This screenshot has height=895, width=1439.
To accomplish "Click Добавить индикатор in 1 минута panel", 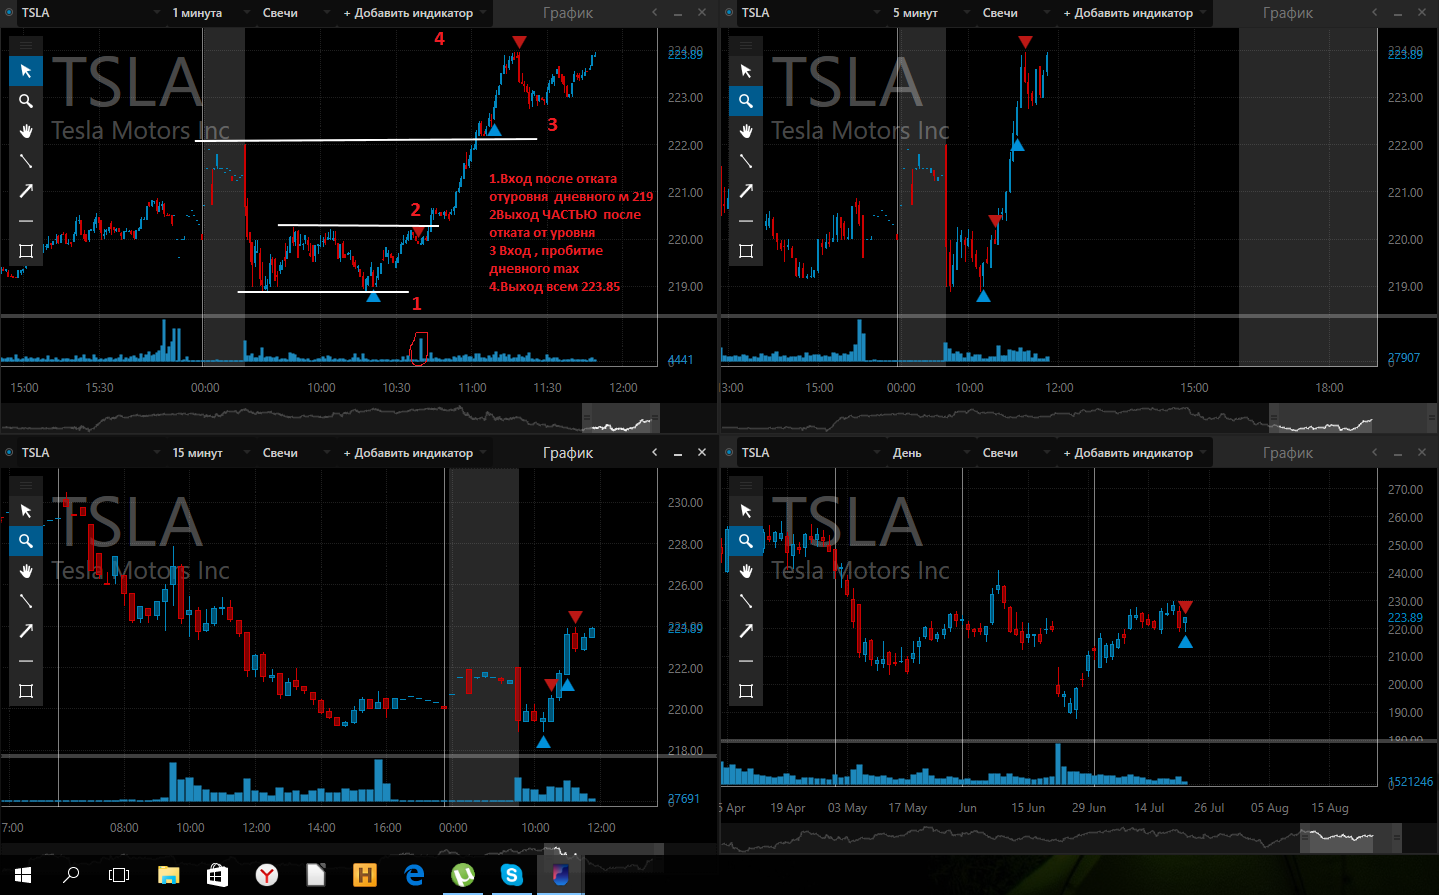I will click(x=414, y=13).
